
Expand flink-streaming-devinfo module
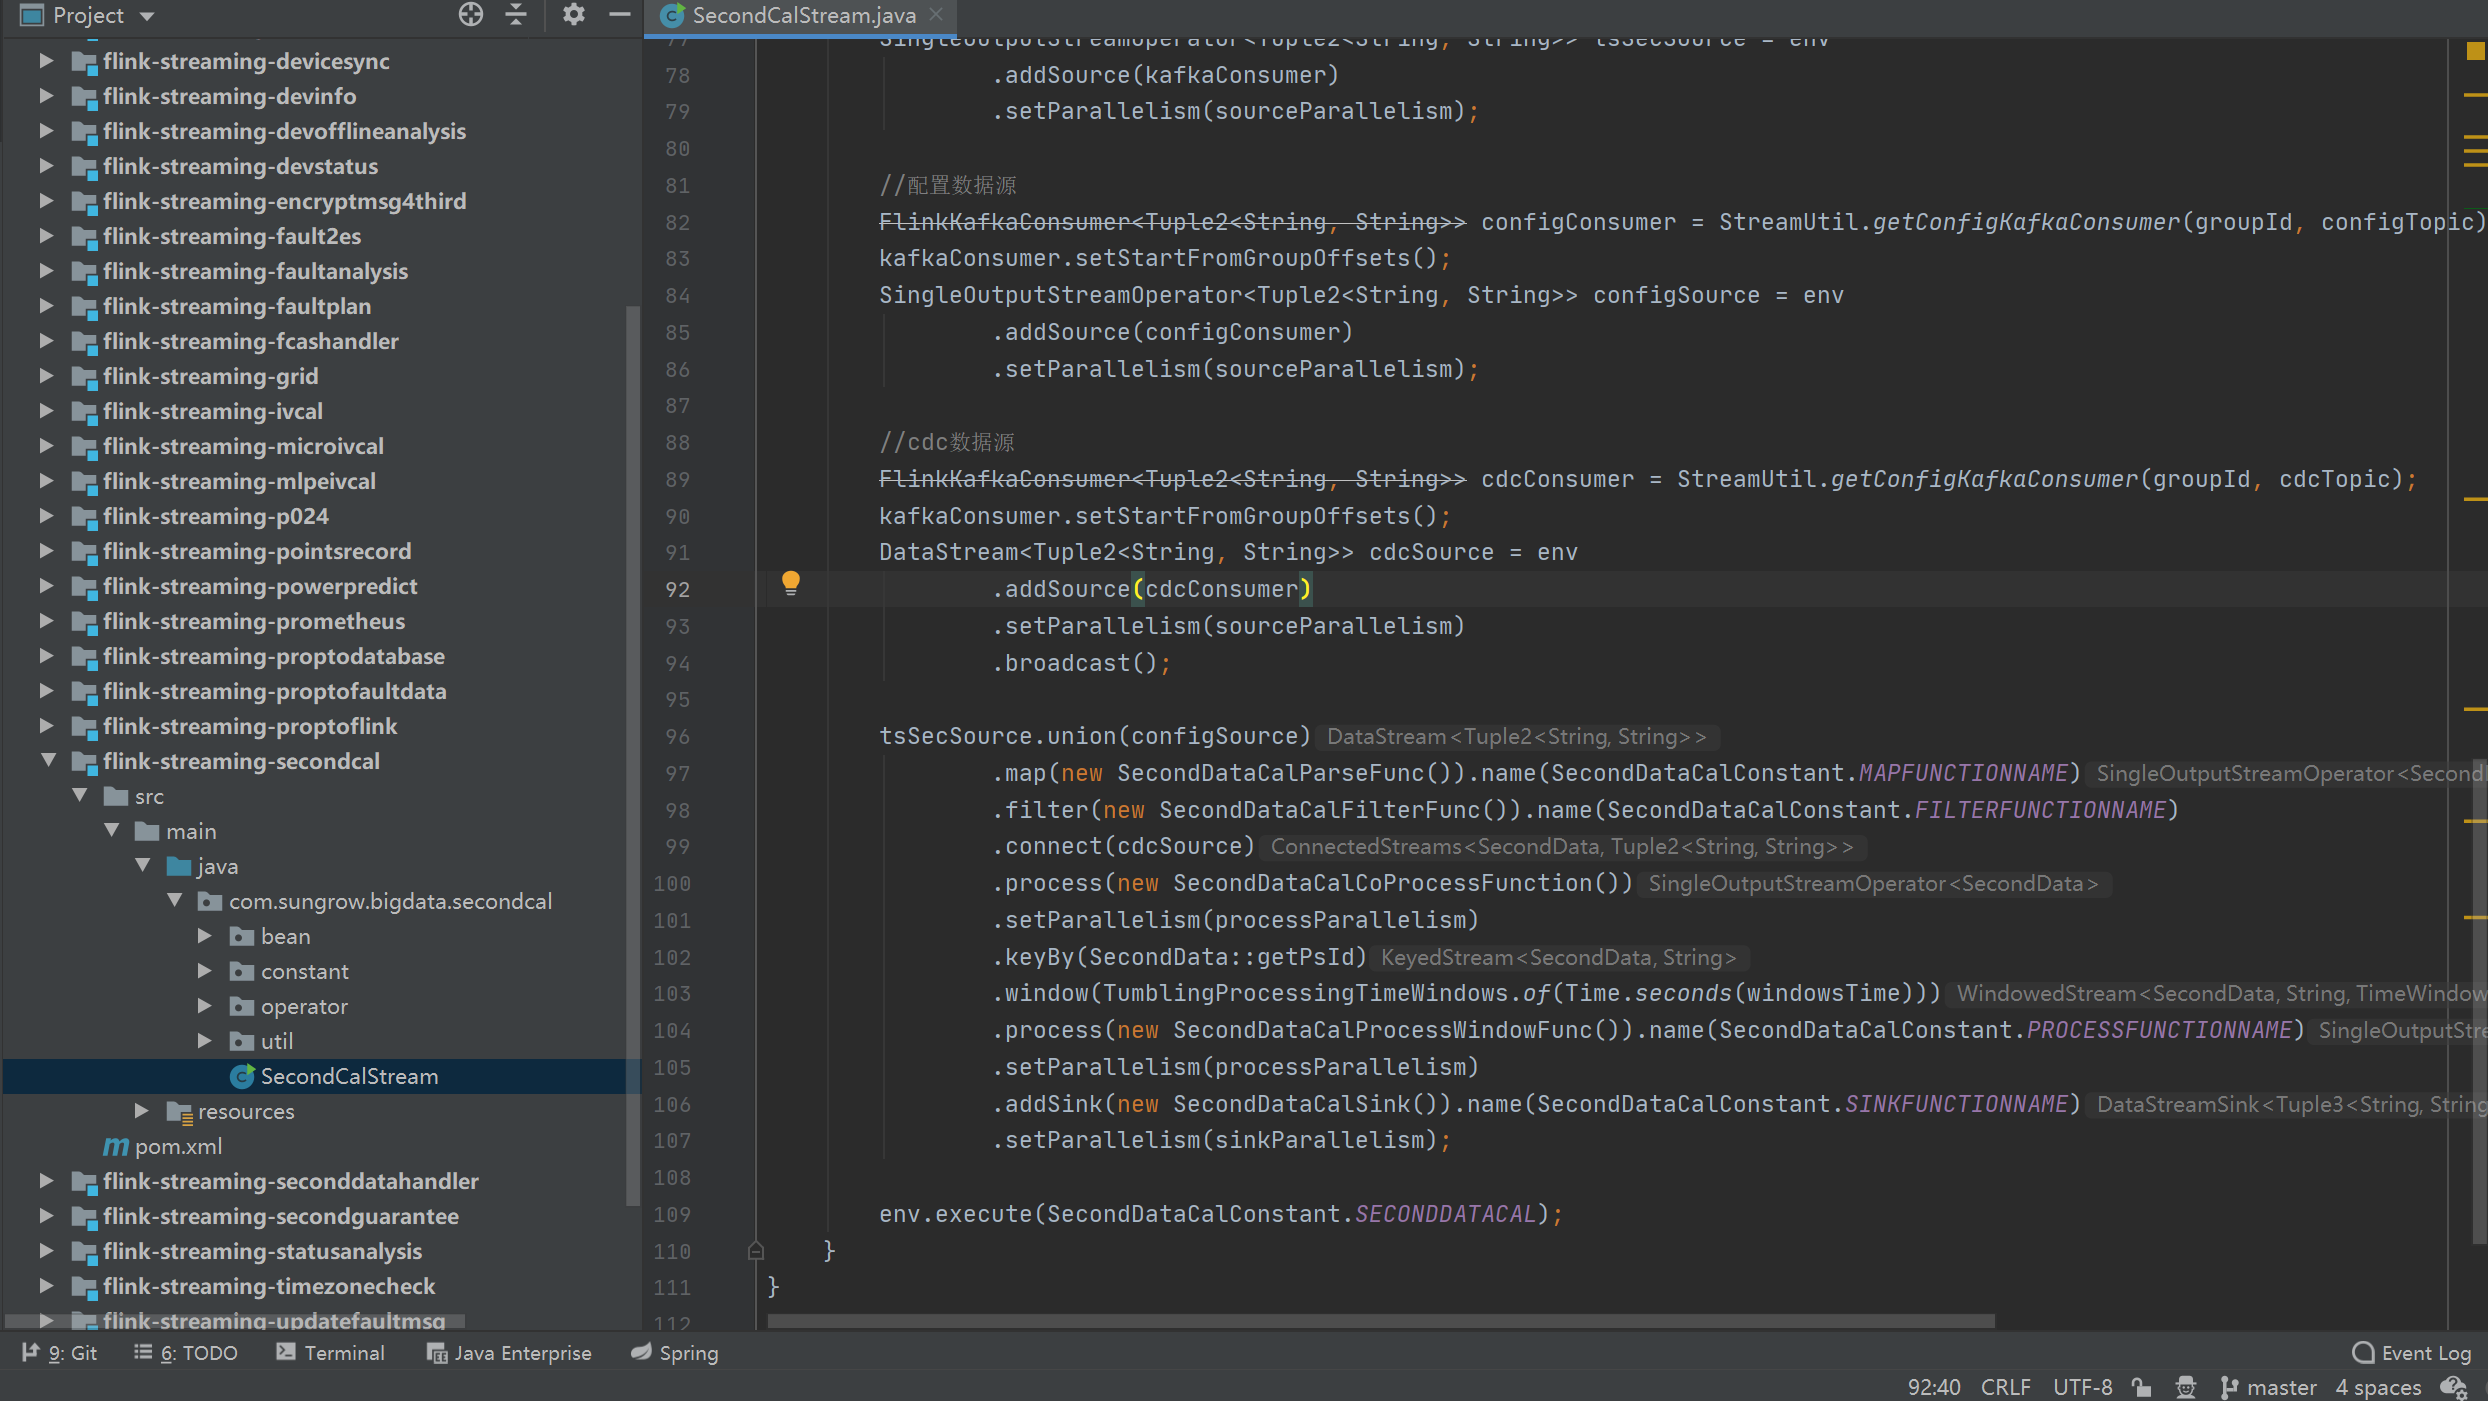click(46, 96)
